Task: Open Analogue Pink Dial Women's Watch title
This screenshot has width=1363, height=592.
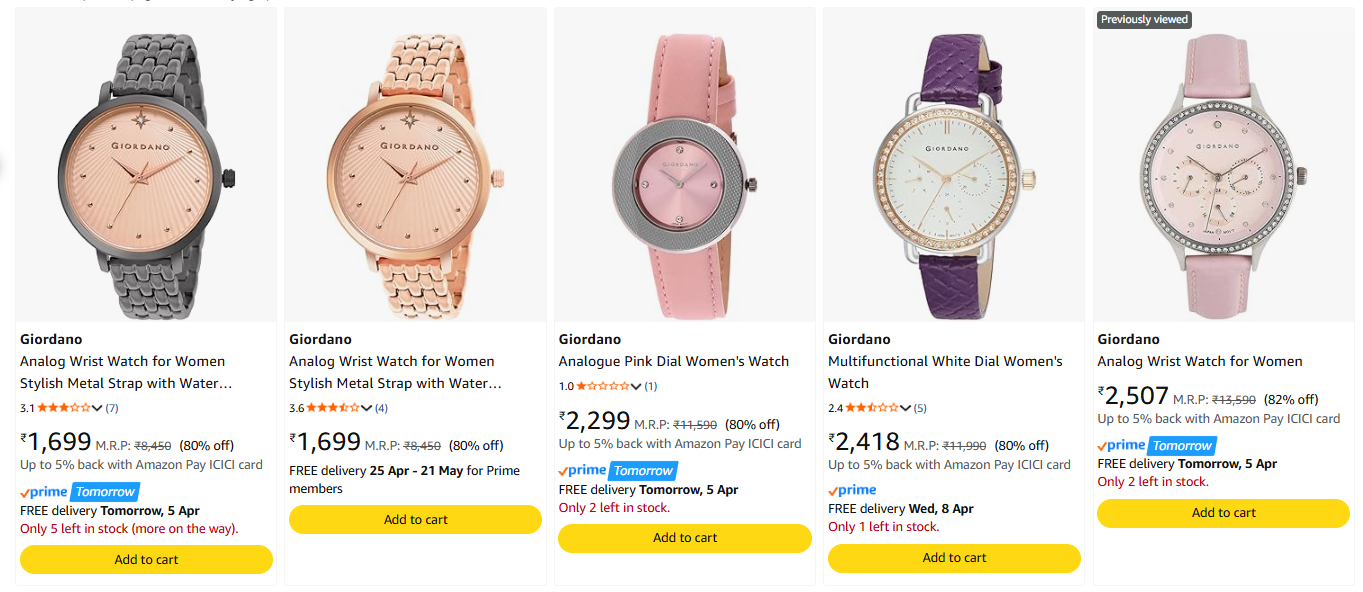Action: click(x=674, y=361)
